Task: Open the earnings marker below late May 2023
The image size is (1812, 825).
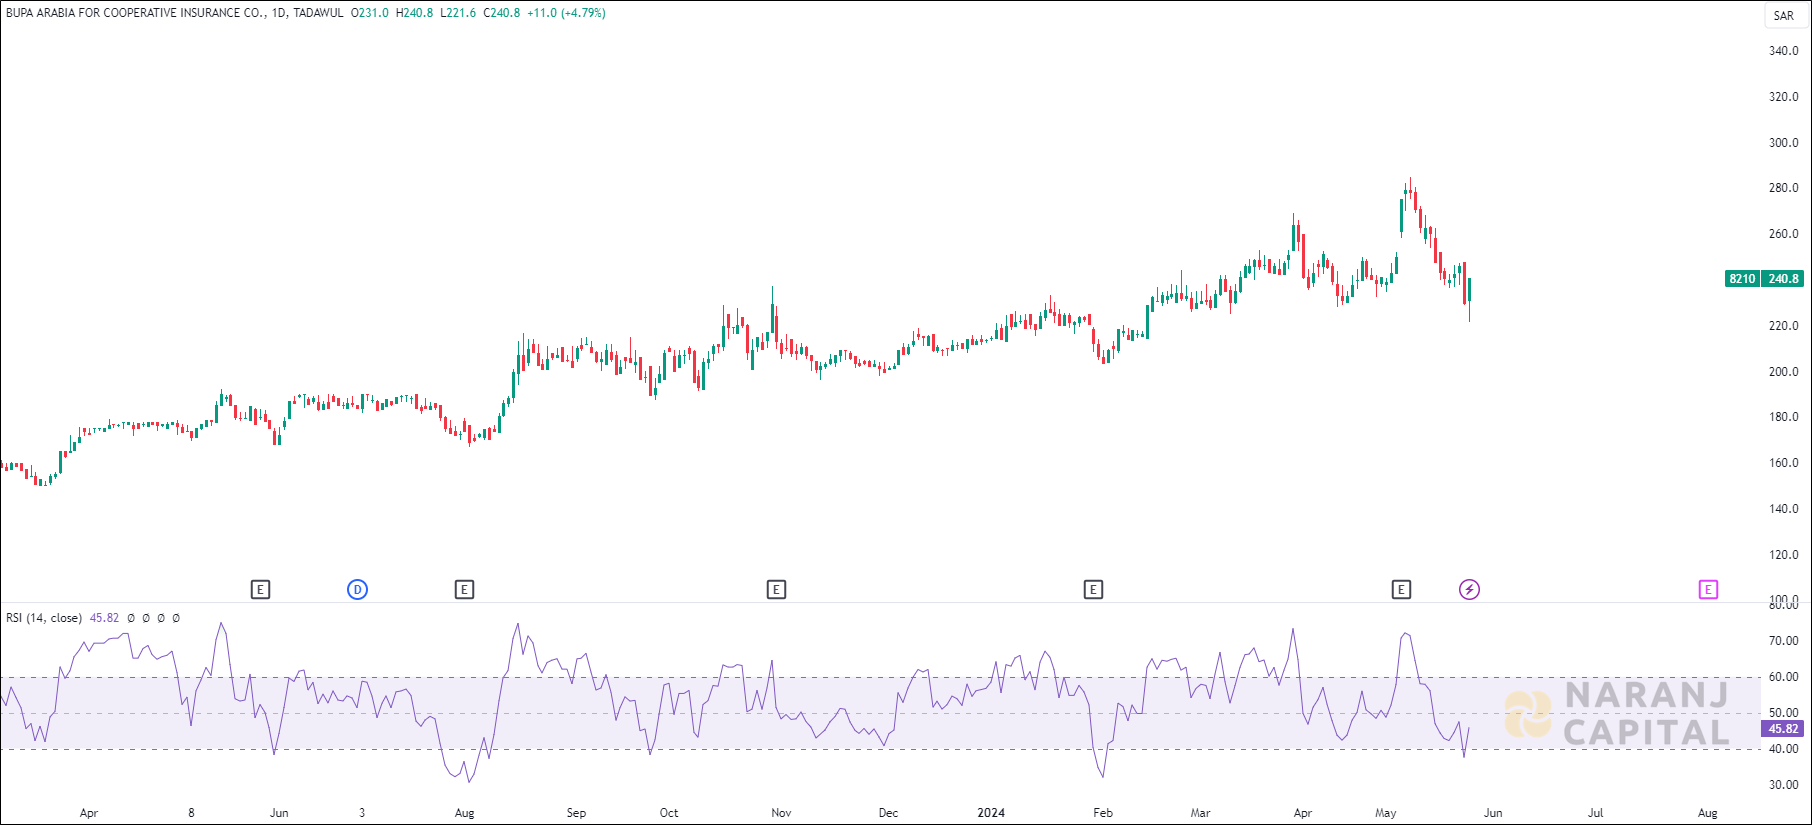Action: 260,590
